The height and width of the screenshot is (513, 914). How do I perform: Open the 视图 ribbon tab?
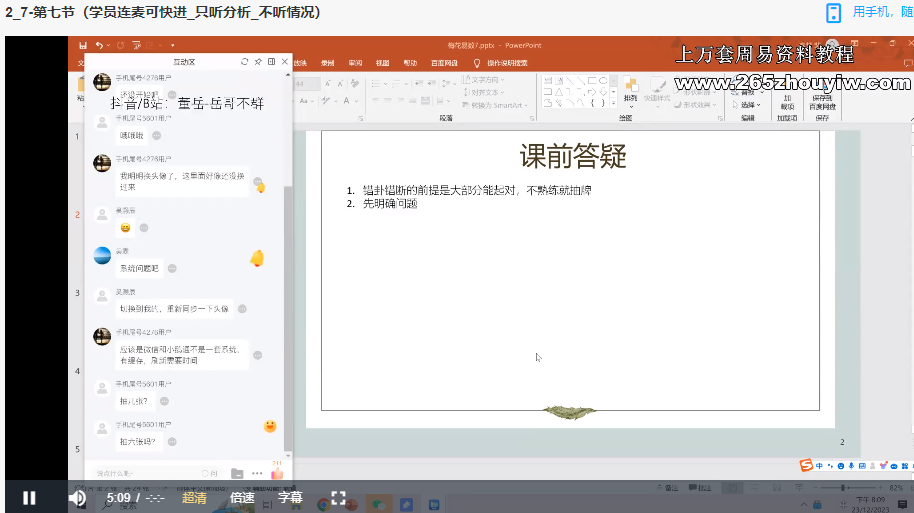pos(382,63)
